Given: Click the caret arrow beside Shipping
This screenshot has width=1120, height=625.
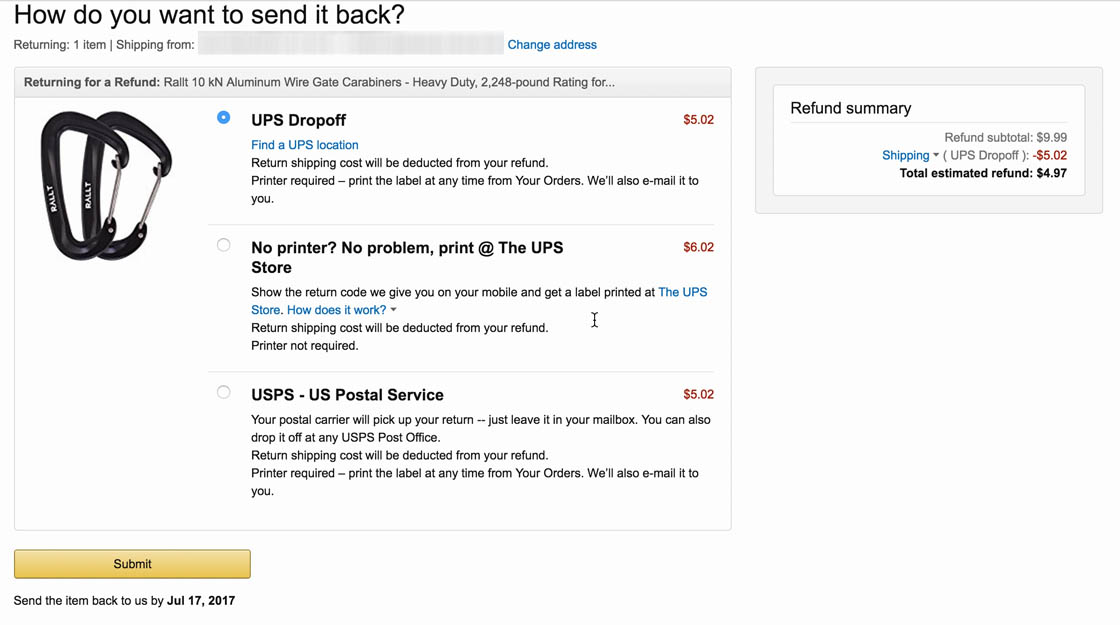Looking at the screenshot, I should (x=936, y=155).
